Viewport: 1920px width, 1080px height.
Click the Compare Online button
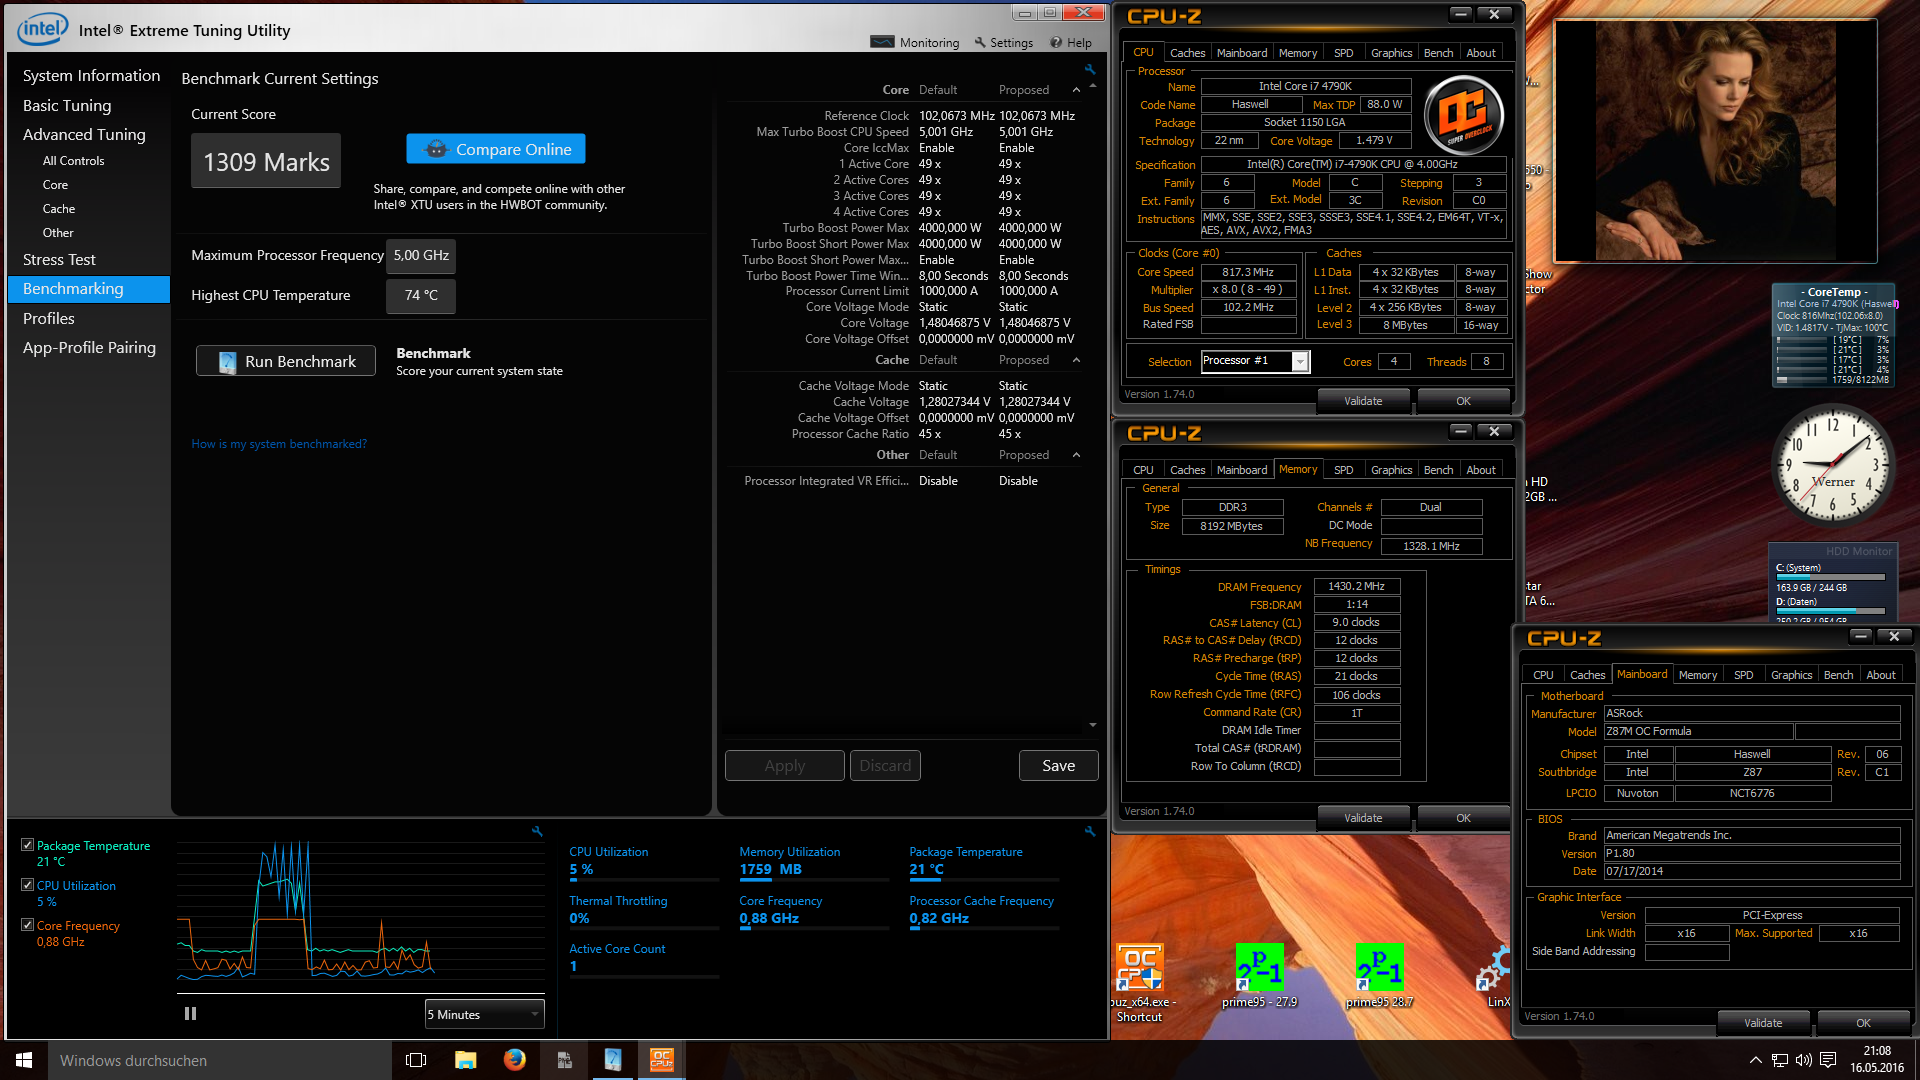coord(496,149)
